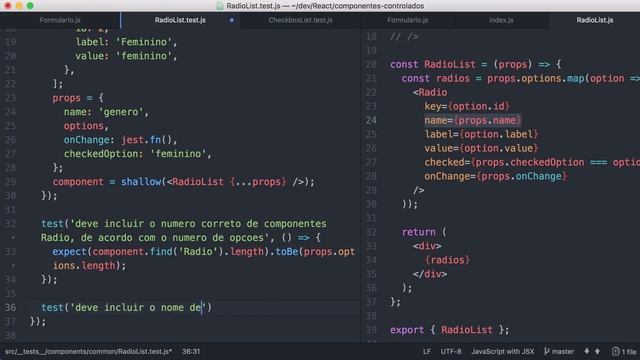Click "checkedOption: 'feminino'," line
The image size is (640, 360).
[138, 154]
